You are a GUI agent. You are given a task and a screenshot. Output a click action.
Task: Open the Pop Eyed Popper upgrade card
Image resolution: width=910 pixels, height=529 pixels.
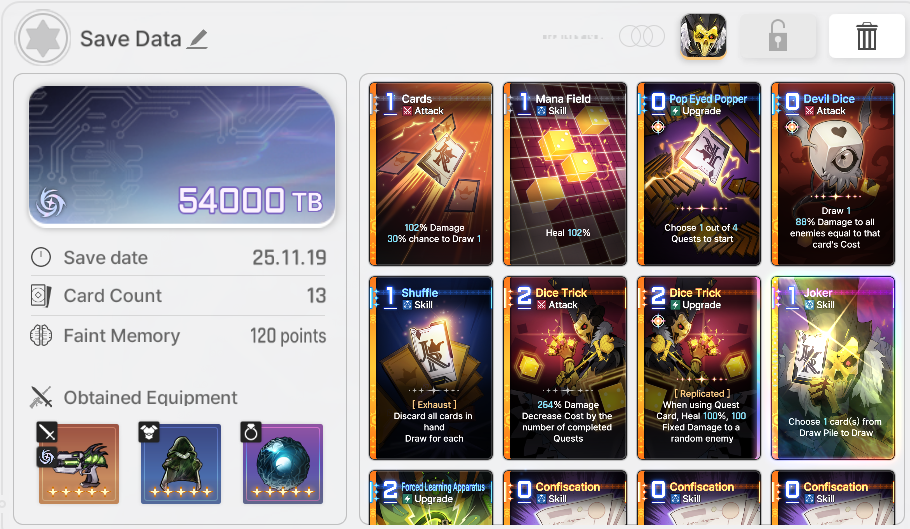[699, 173]
